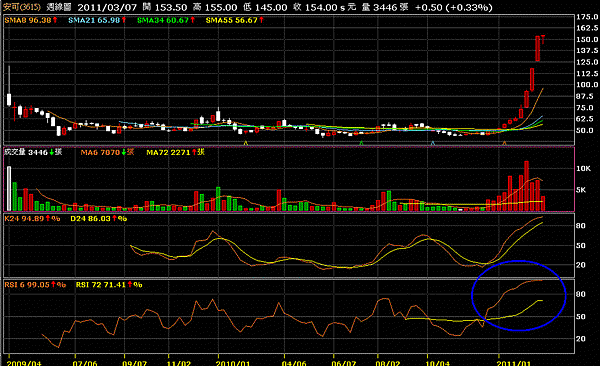Image resolution: width=600 pixels, height=366 pixels.
Task: Click the tallest red volume bar
Action: (527, 186)
